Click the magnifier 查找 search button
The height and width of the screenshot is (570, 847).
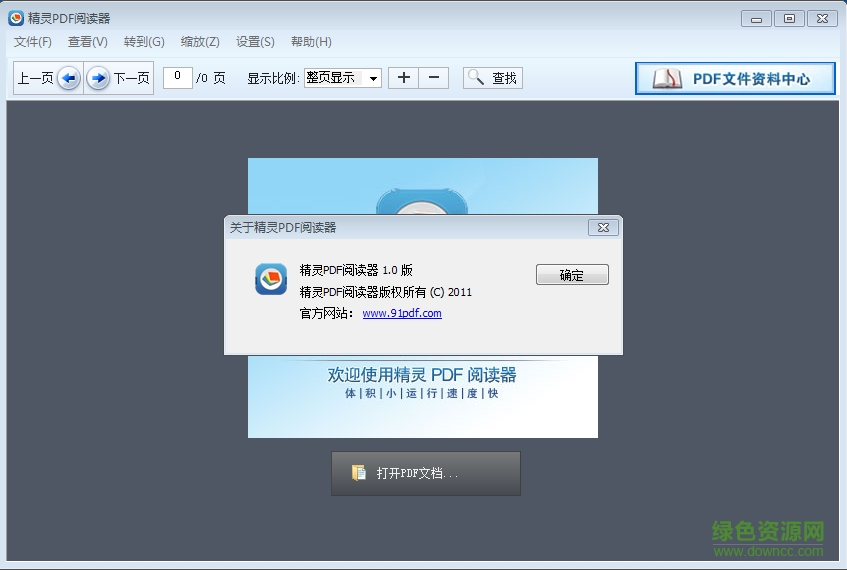point(492,78)
